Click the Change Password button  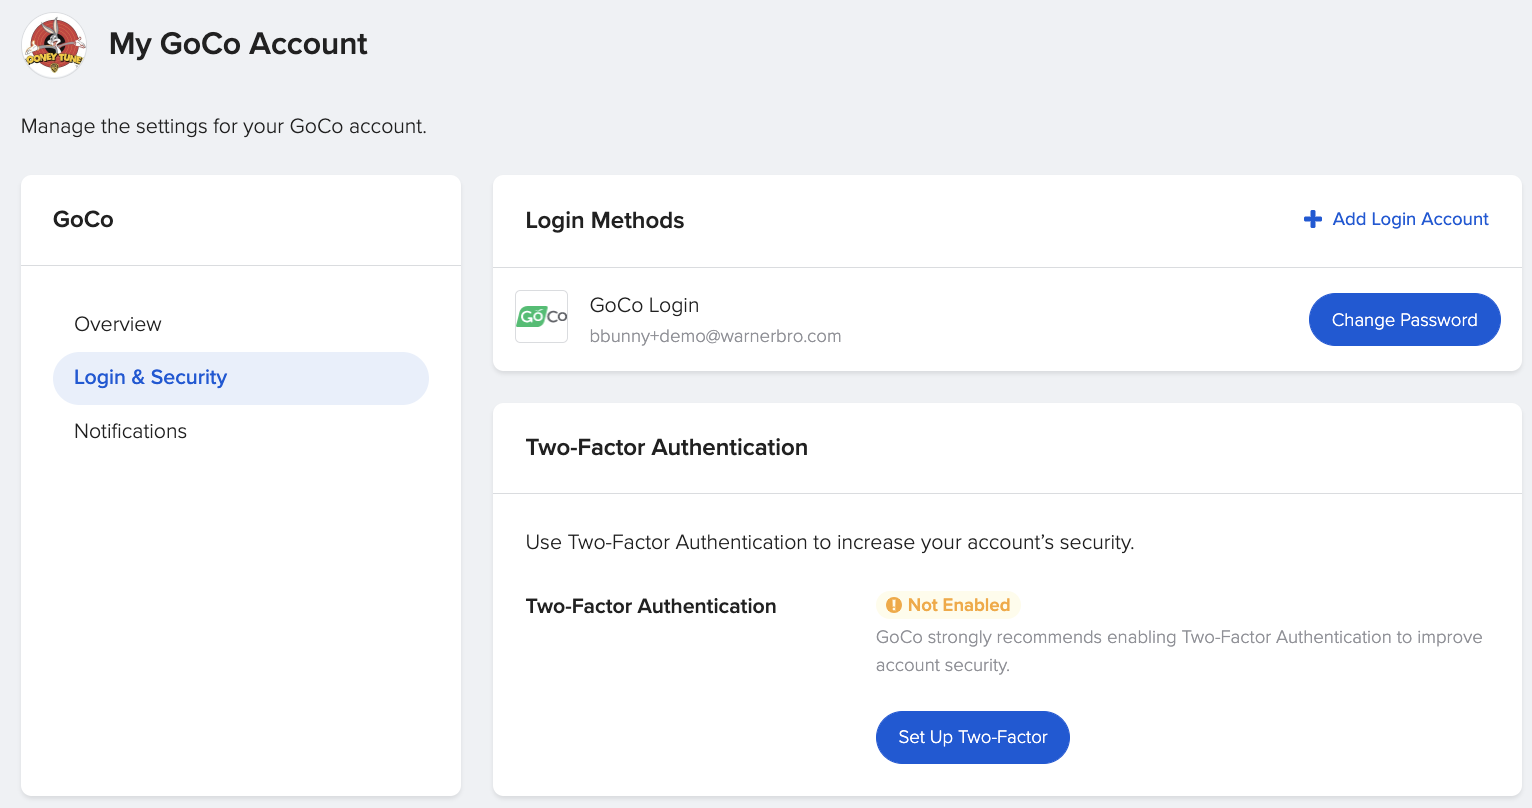coord(1404,319)
